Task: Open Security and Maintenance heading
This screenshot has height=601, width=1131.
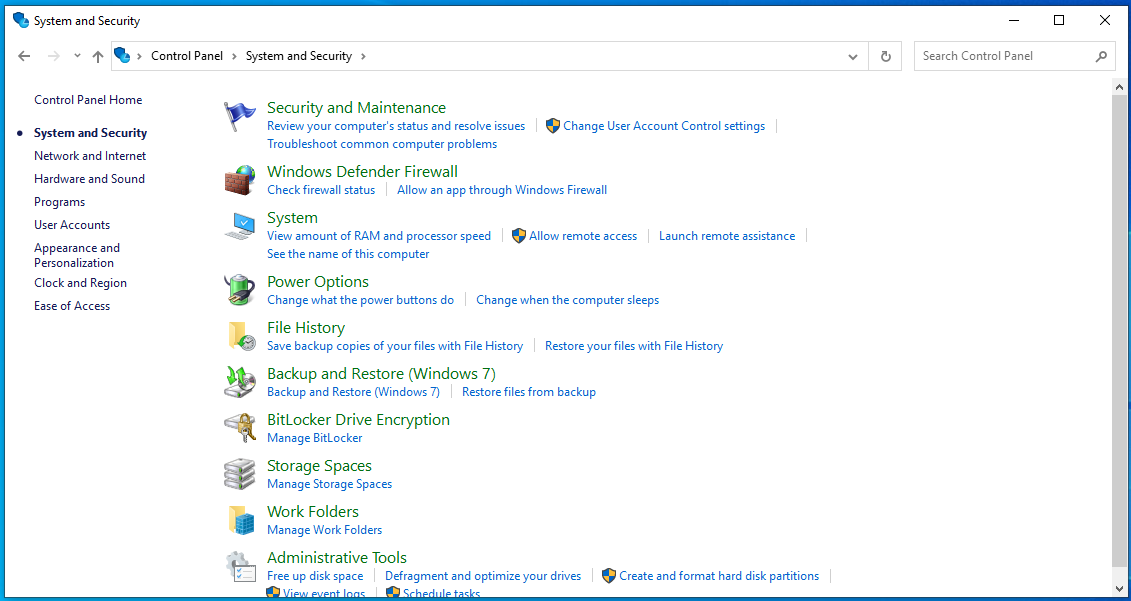Action: point(356,108)
